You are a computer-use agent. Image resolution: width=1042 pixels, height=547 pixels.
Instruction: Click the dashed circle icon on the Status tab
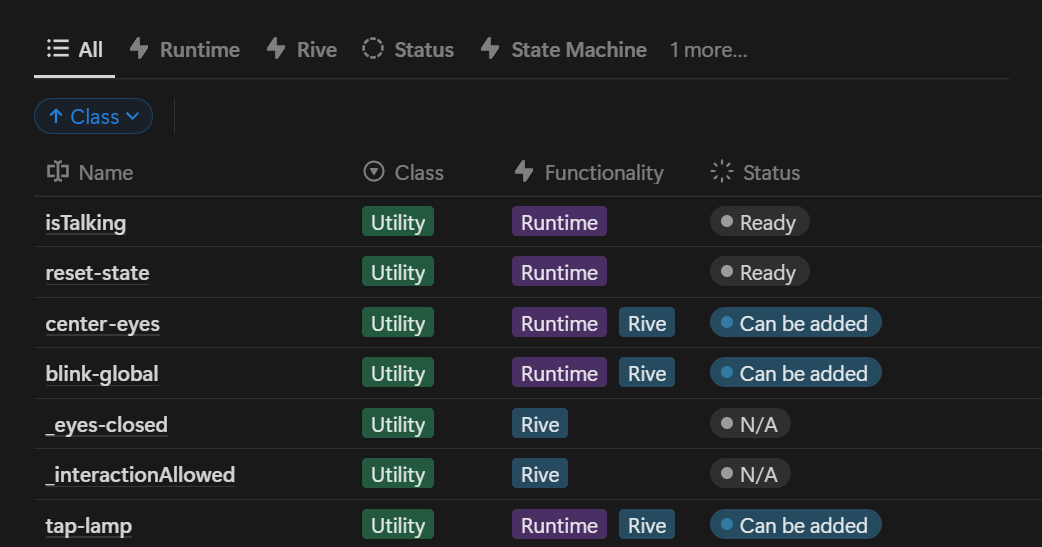point(373,49)
